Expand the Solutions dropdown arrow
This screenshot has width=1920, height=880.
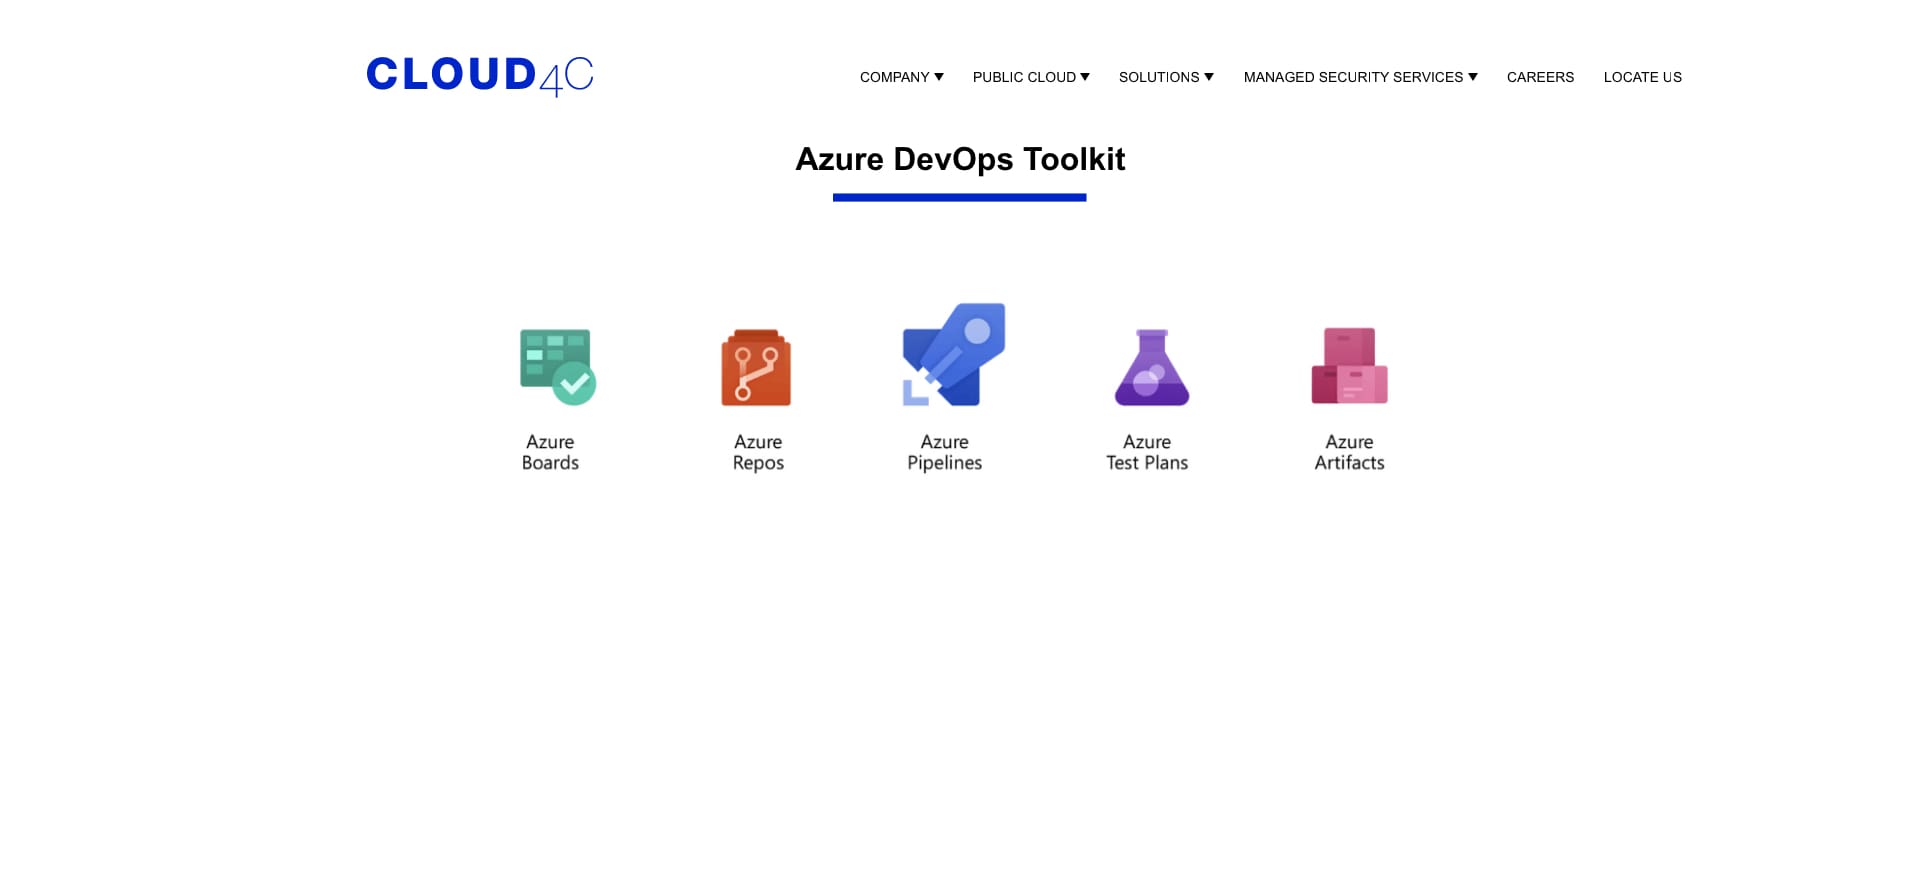coord(1209,77)
